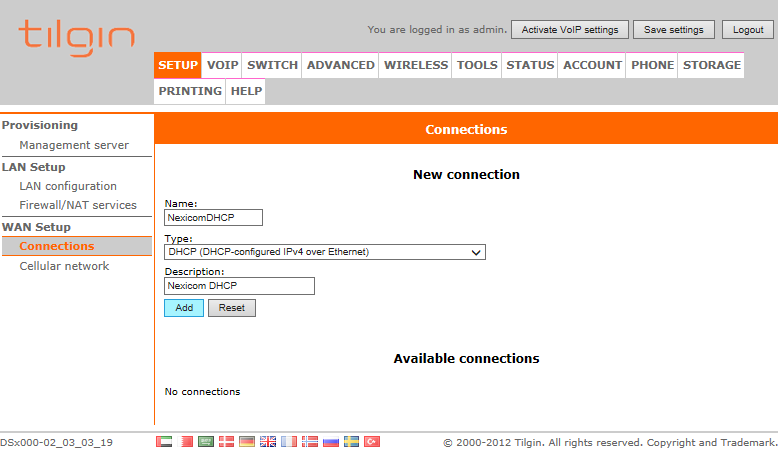Open LAN configuration page
779x453 pixels.
coord(68,186)
